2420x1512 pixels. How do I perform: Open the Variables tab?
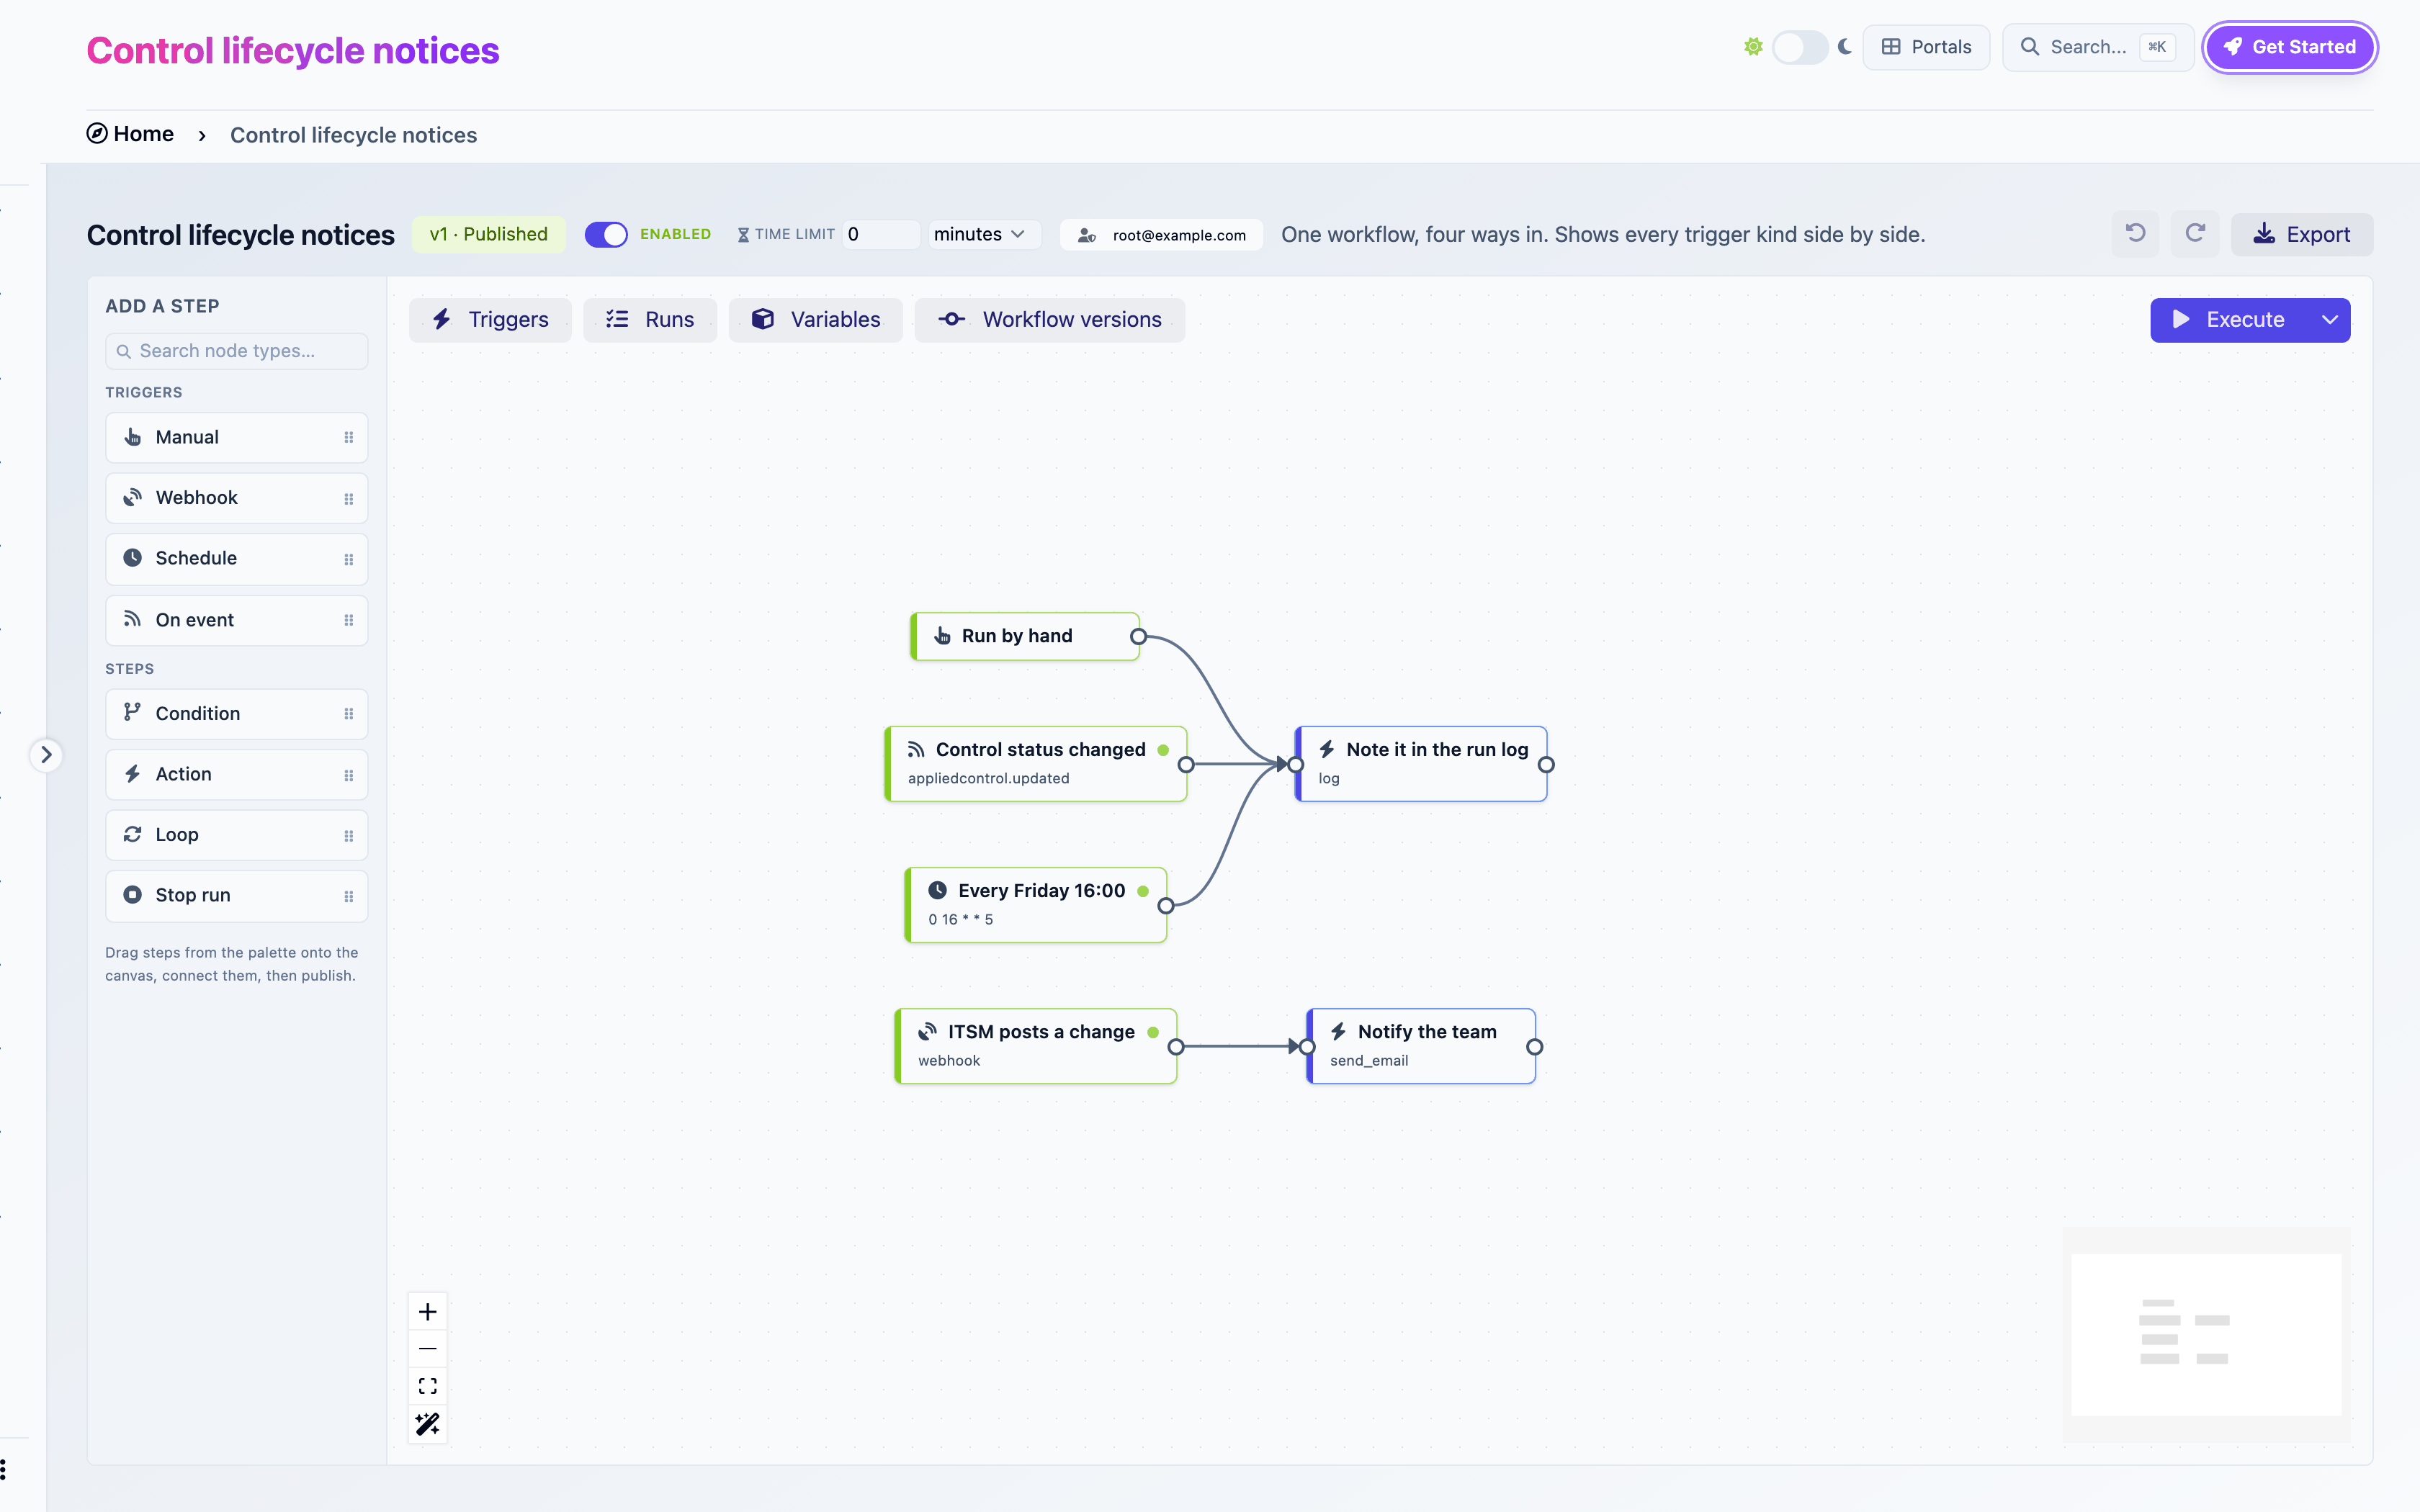(x=816, y=320)
